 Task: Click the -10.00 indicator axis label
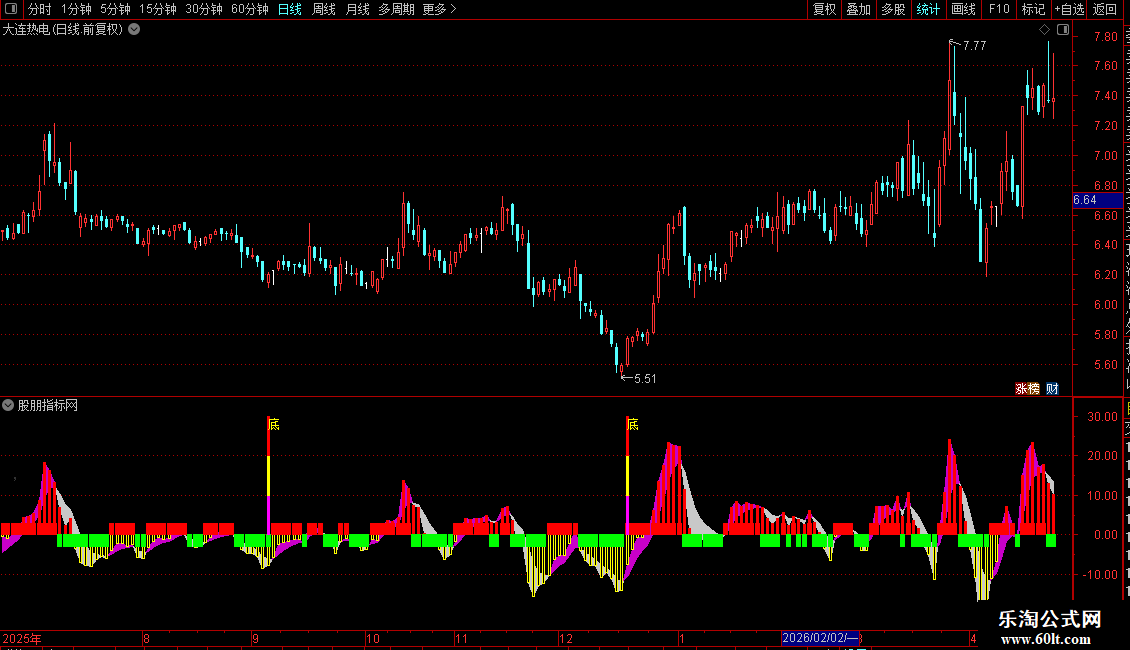(1100, 574)
